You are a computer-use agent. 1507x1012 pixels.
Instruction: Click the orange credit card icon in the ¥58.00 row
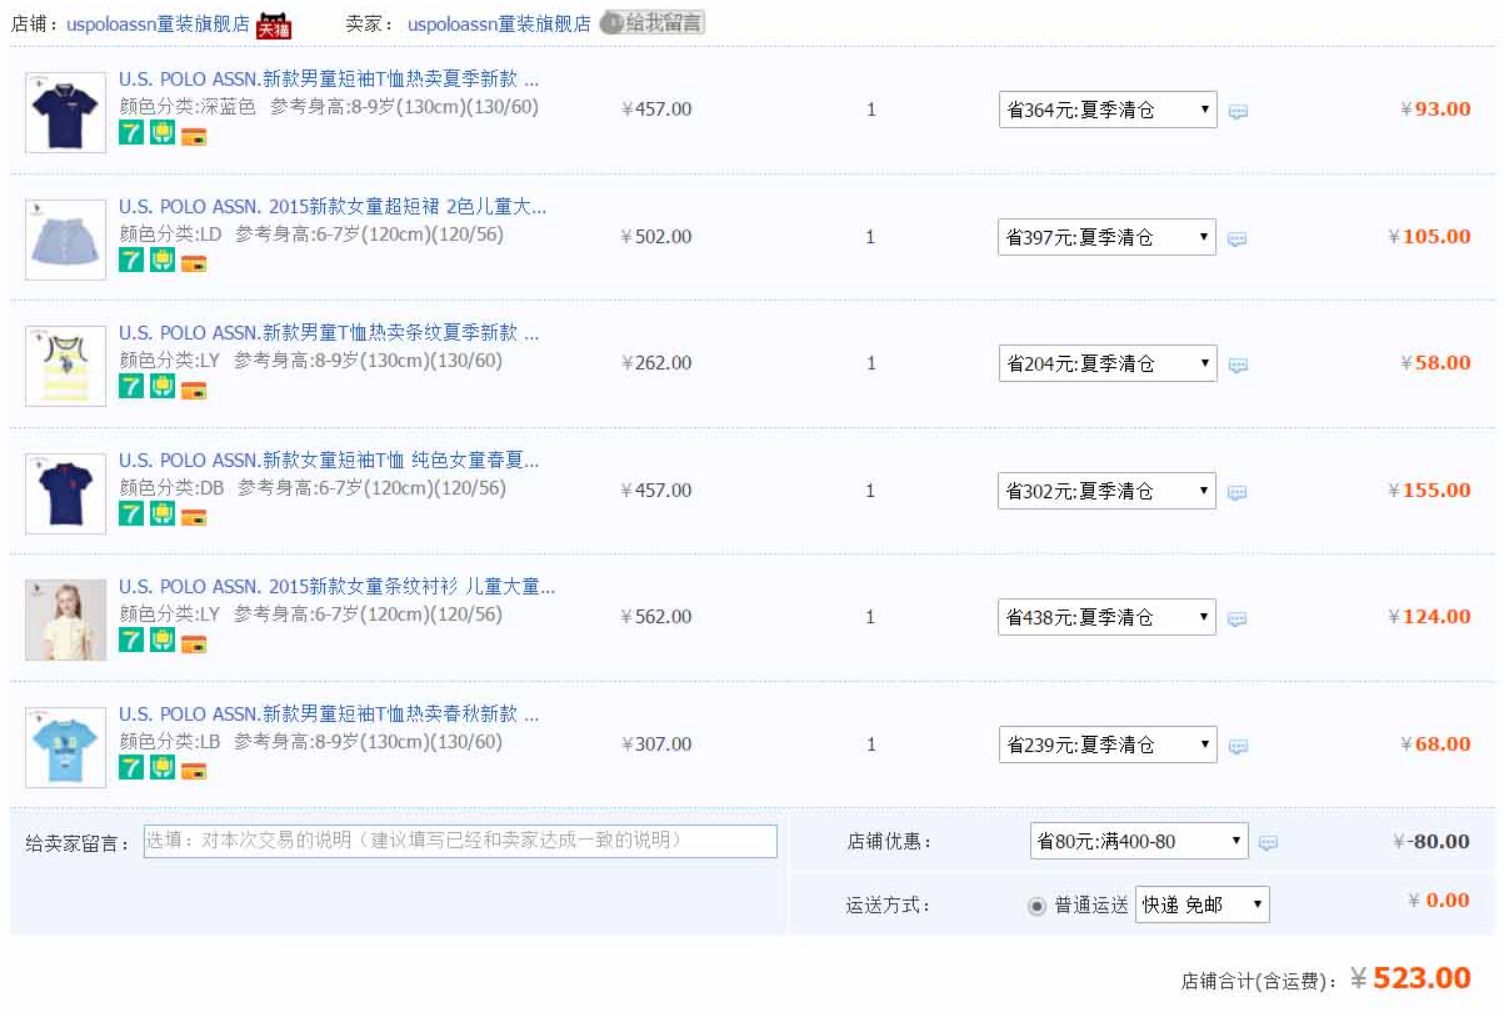[194, 390]
